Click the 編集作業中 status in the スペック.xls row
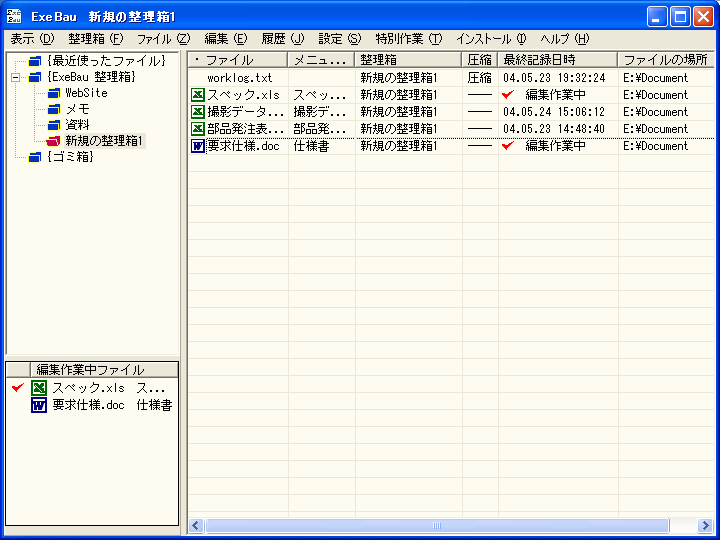Image resolution: width=720 pixels, height=540 pixels. point(555,95)
